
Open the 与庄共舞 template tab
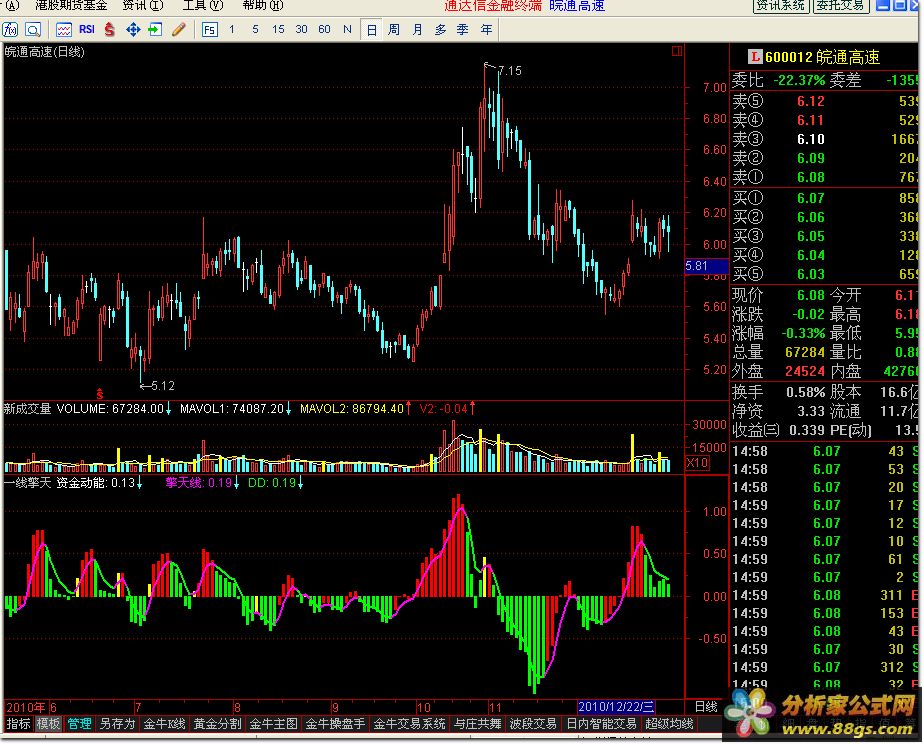point(477,723)
